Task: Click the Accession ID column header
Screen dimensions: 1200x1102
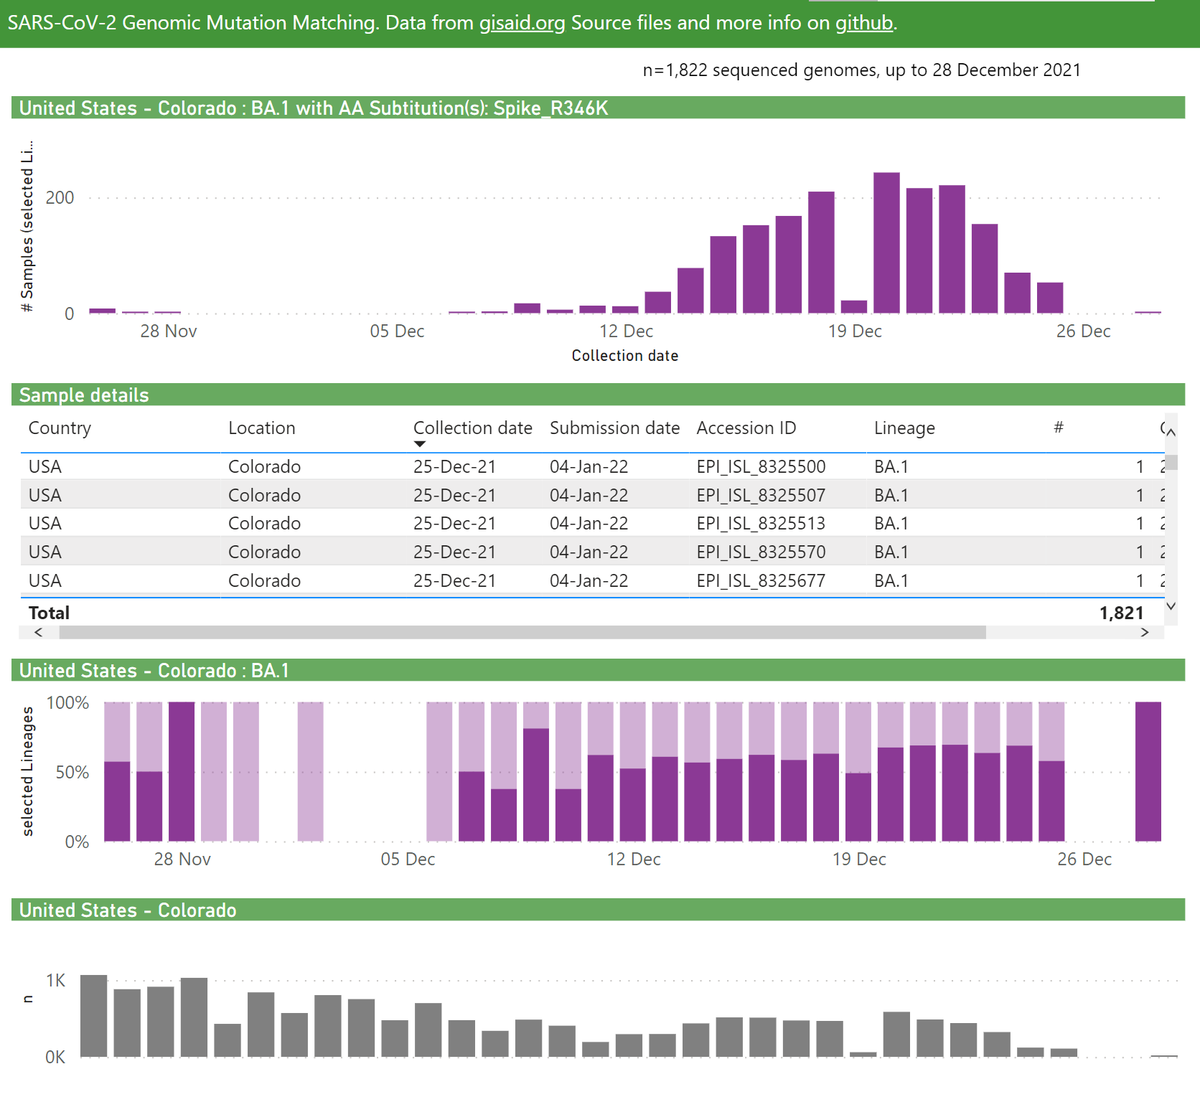Action: point(746,428)
